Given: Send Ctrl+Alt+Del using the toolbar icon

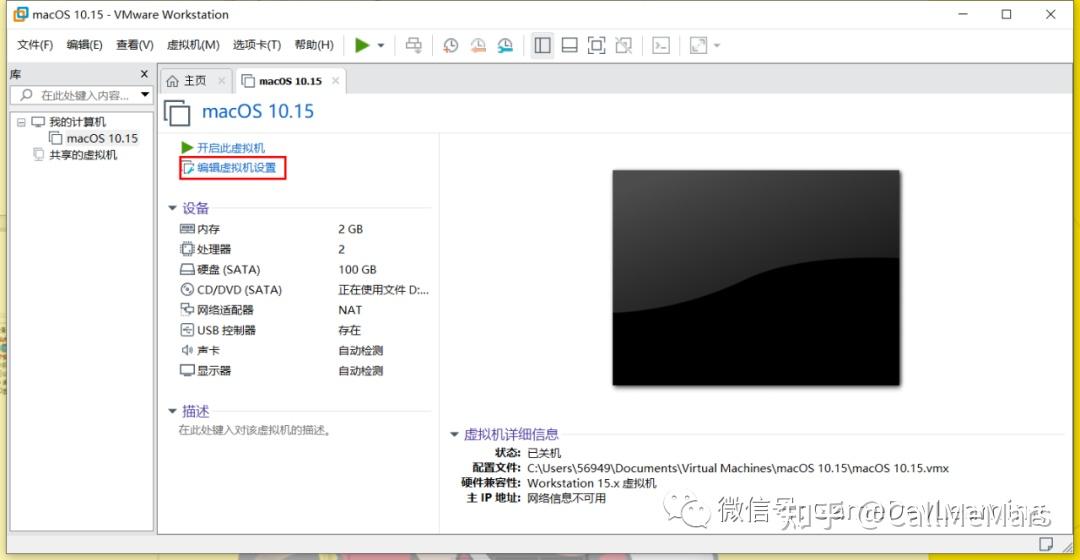Looking at the screenshot, I should [x=413, y=45].
